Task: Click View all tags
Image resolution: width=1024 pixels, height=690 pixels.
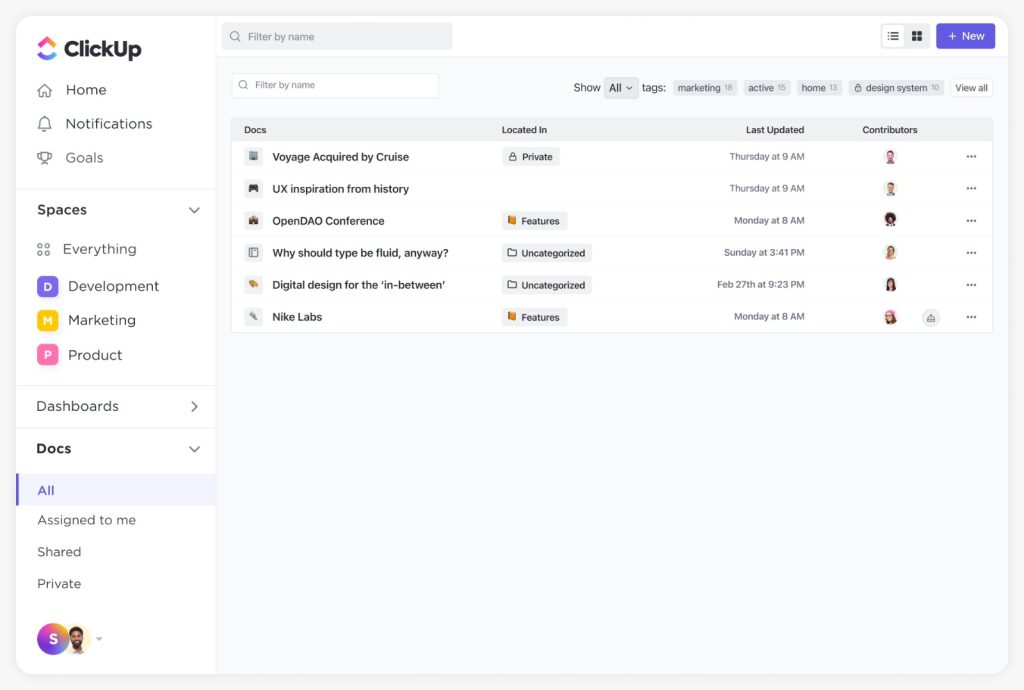Action: coord(971,88)
